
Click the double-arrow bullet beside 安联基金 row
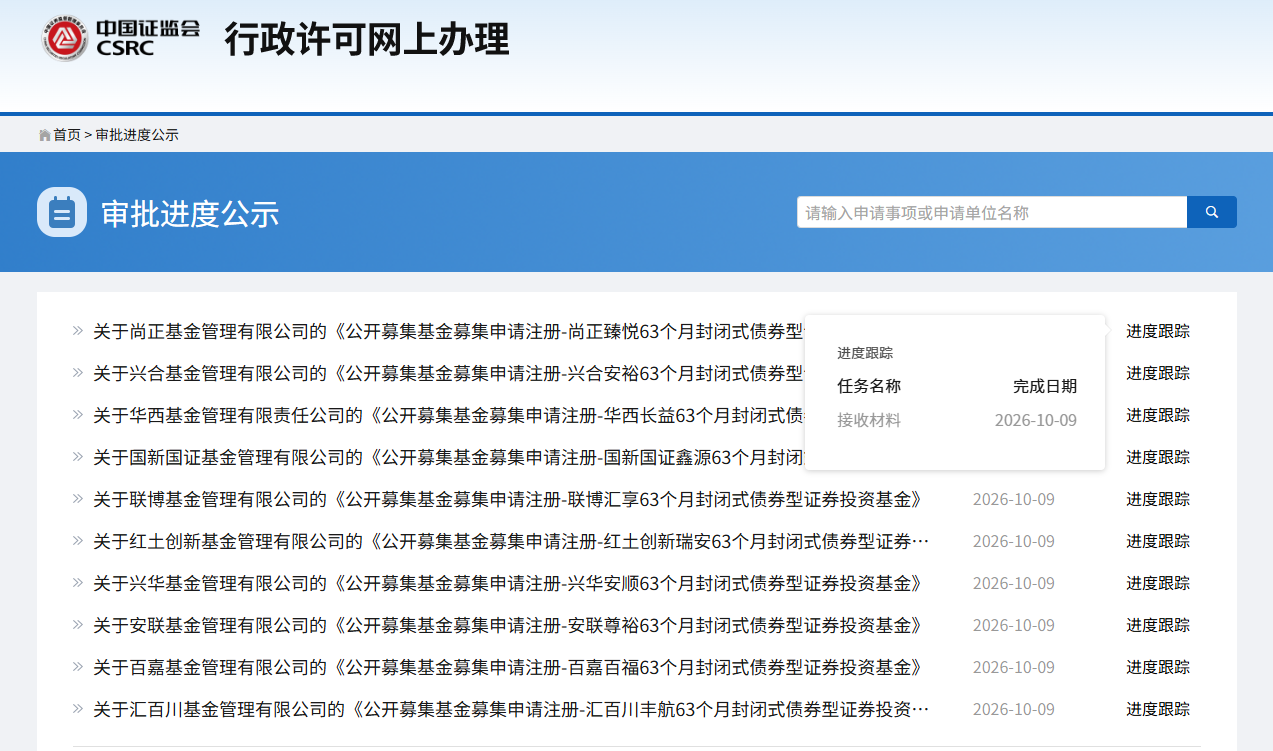pos(78,624)
